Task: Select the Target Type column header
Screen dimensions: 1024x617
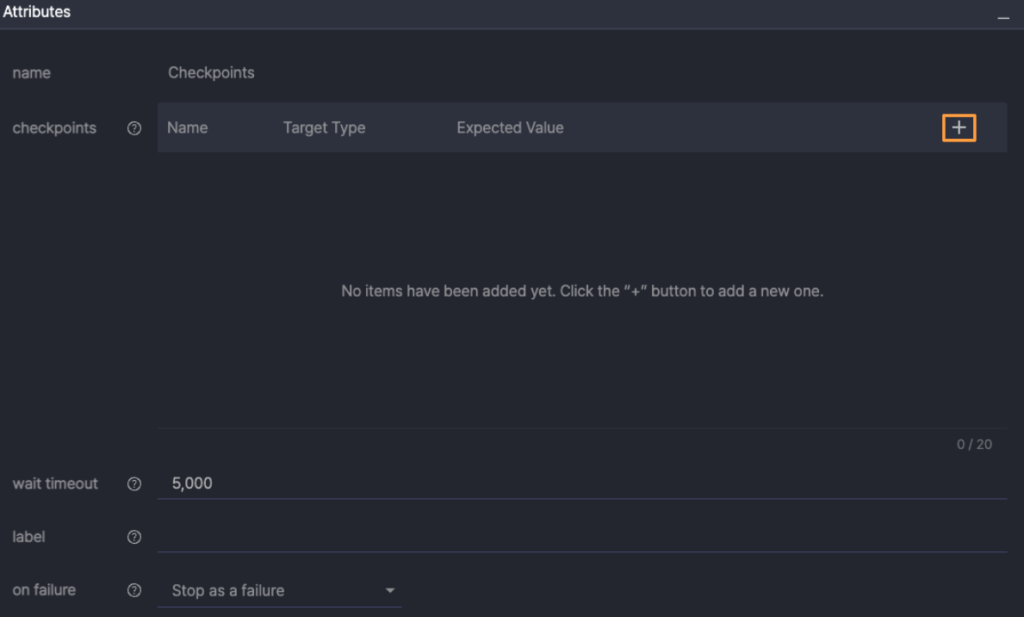Action: click(324, 128)
